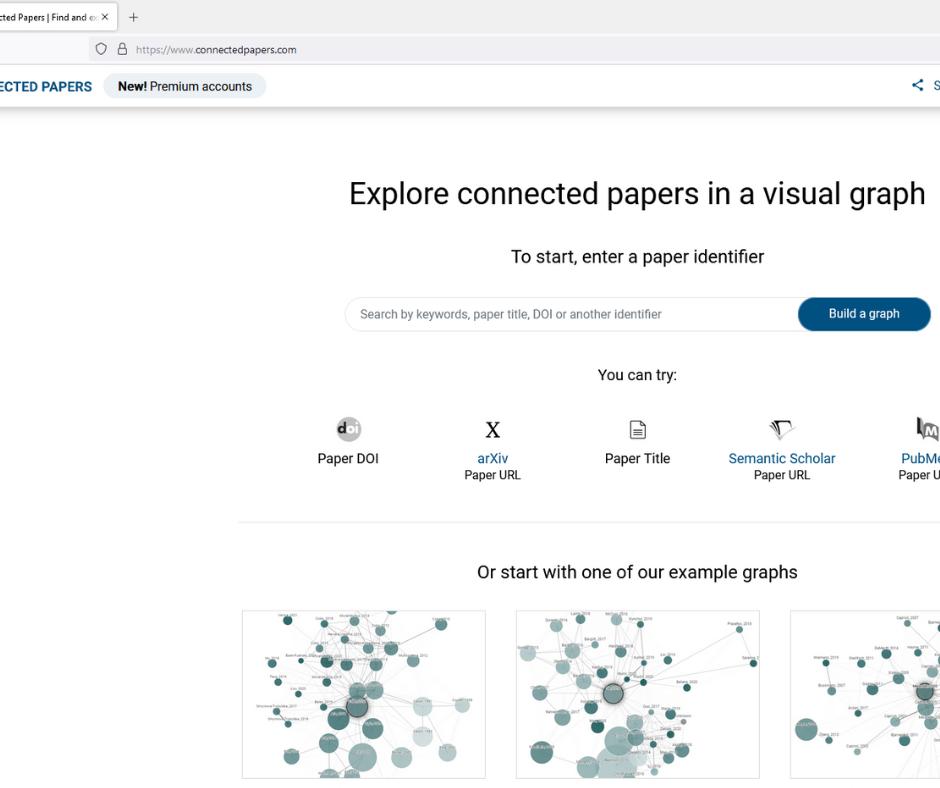Screen dimensions: 940x788
Task: Click the Paper Title label
Action: point(637,458)
